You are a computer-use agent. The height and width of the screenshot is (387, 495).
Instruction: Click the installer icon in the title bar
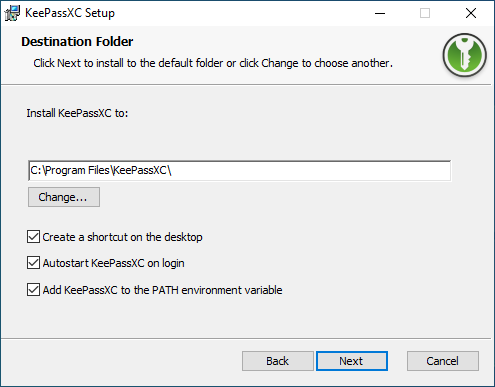tap(12, 13)
